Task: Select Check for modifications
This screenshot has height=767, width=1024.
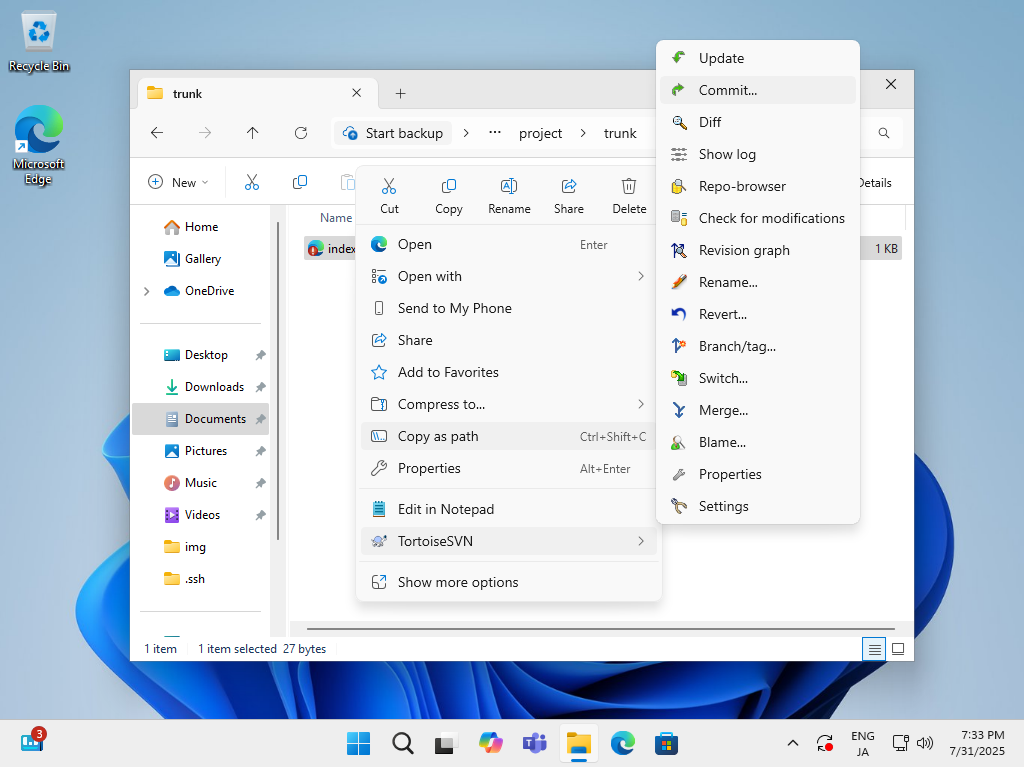Action: tap(758, 218)
